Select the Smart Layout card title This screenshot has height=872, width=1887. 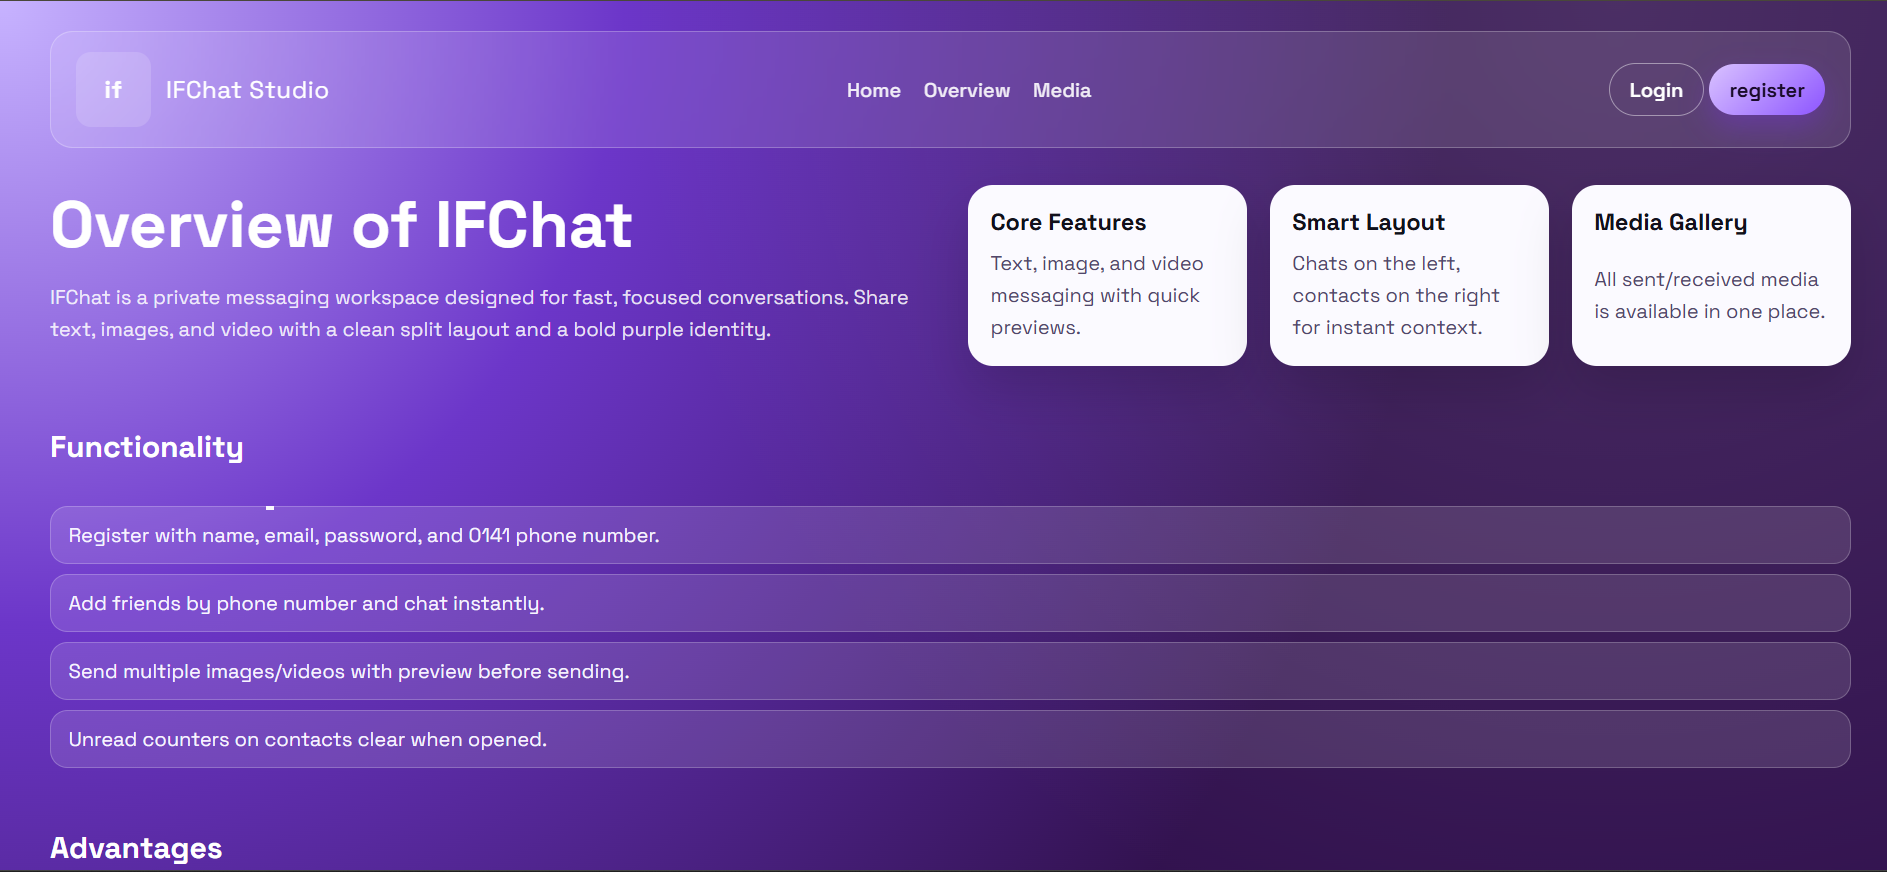[x=1368, y=222]
